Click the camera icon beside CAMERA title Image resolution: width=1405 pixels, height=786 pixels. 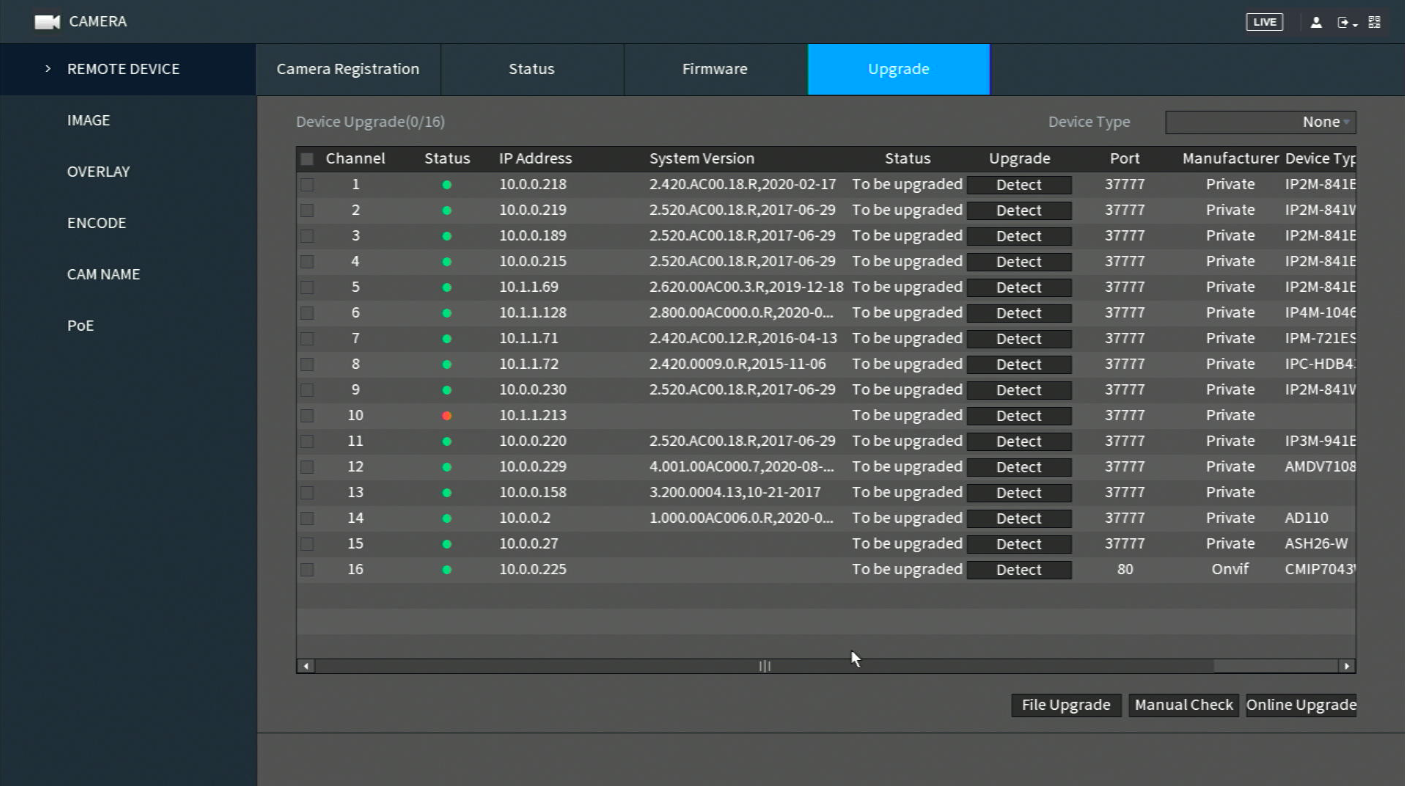(x=47, y=21)
